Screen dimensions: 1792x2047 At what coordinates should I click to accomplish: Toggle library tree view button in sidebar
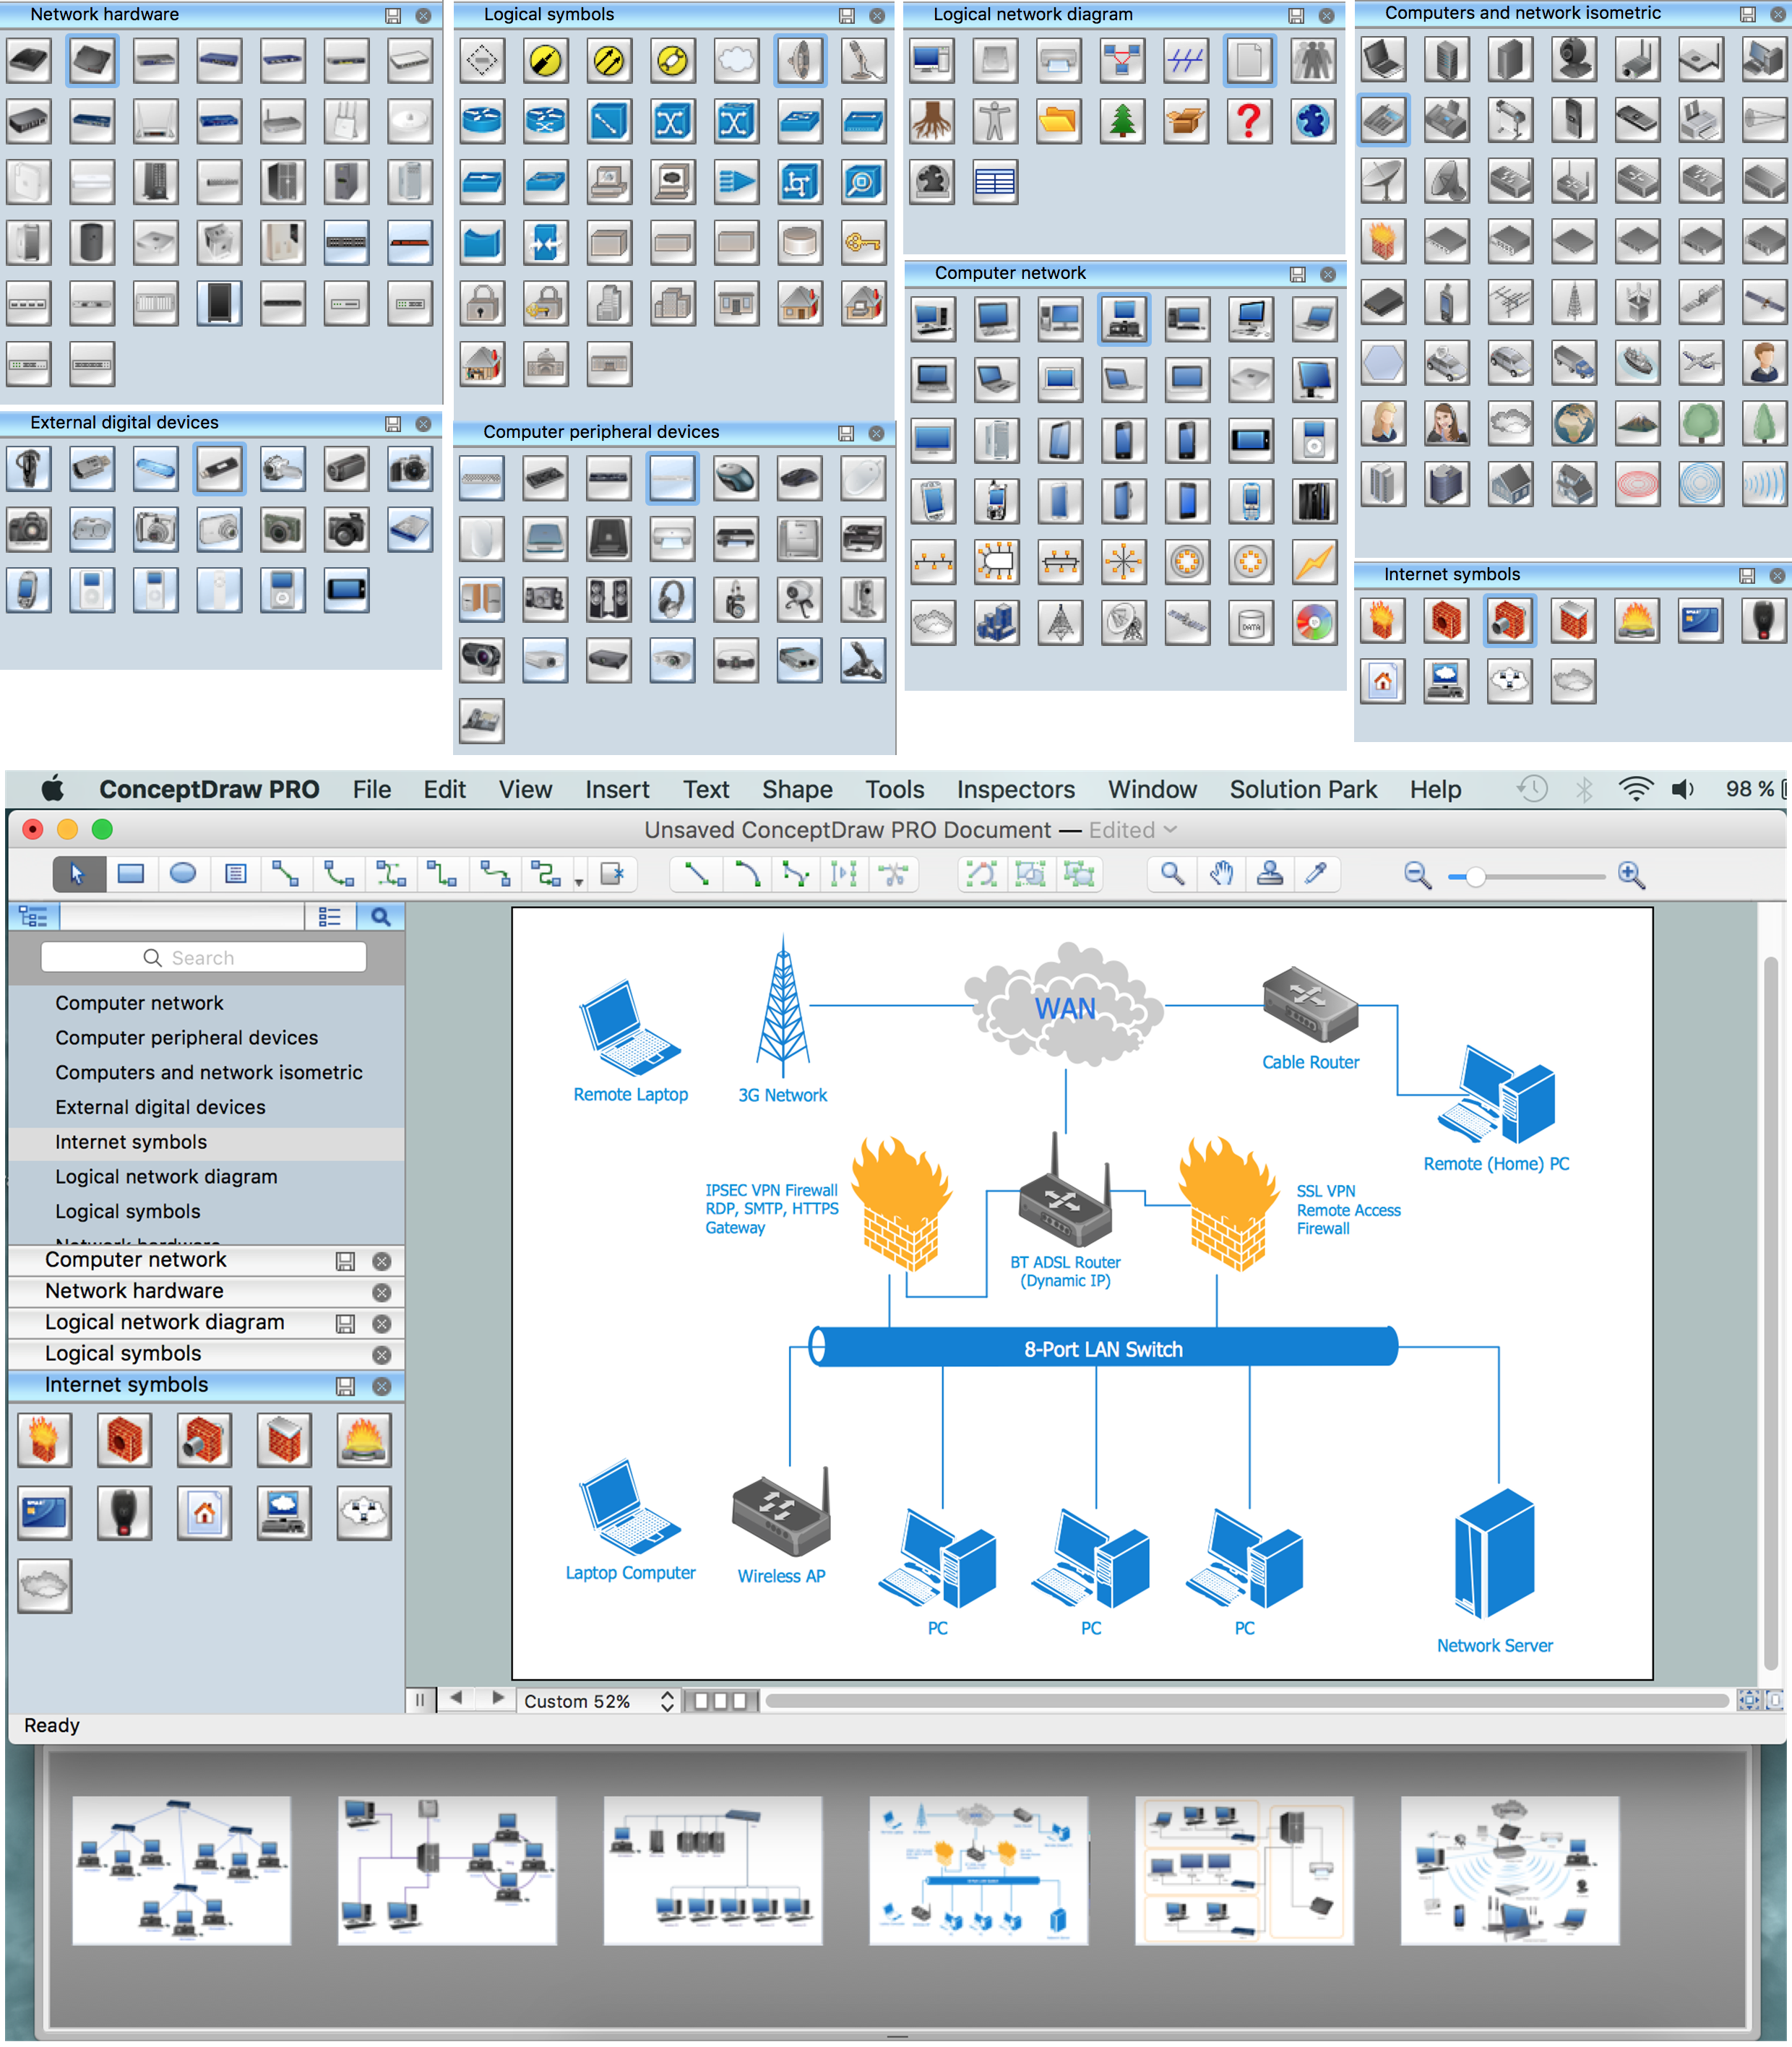point(34,916)
